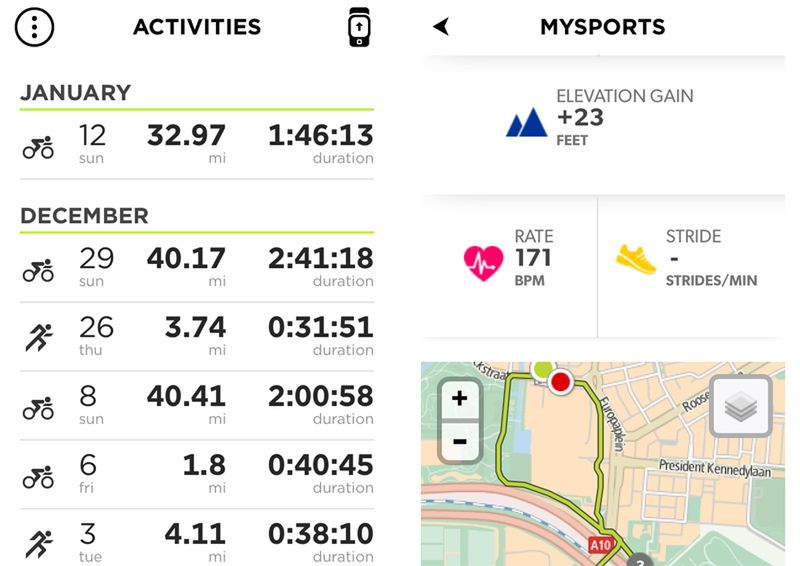Go back using the MySports arrow
Screen dimensions: 800x566
click(441, 27)
